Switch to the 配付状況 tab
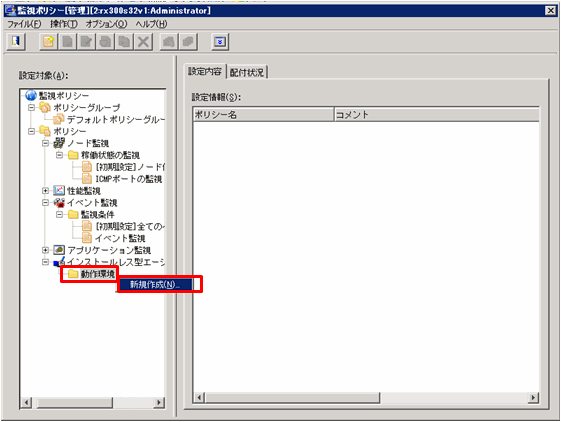 (247, 72)
